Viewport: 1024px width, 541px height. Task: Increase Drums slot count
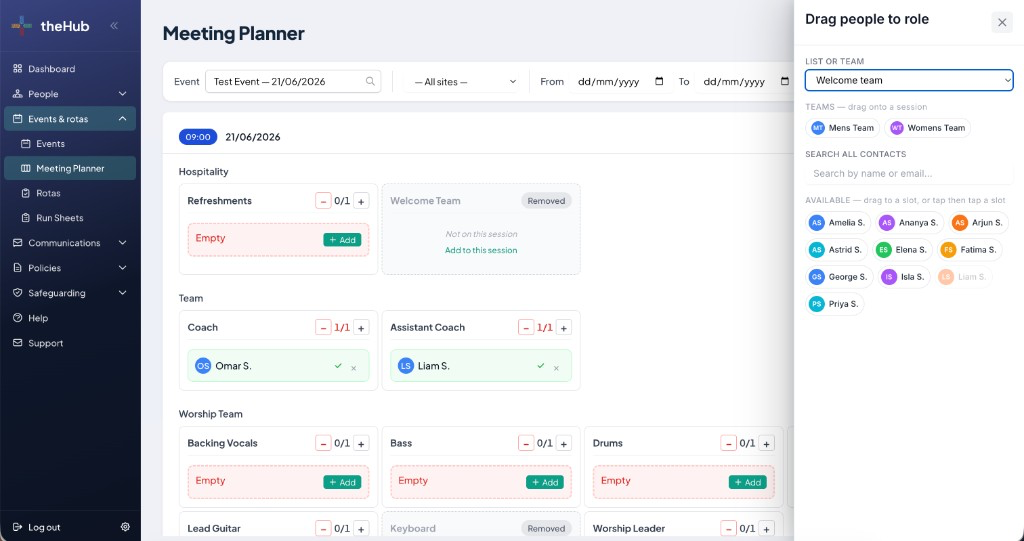pyautogui.click(x=767, y=444)
